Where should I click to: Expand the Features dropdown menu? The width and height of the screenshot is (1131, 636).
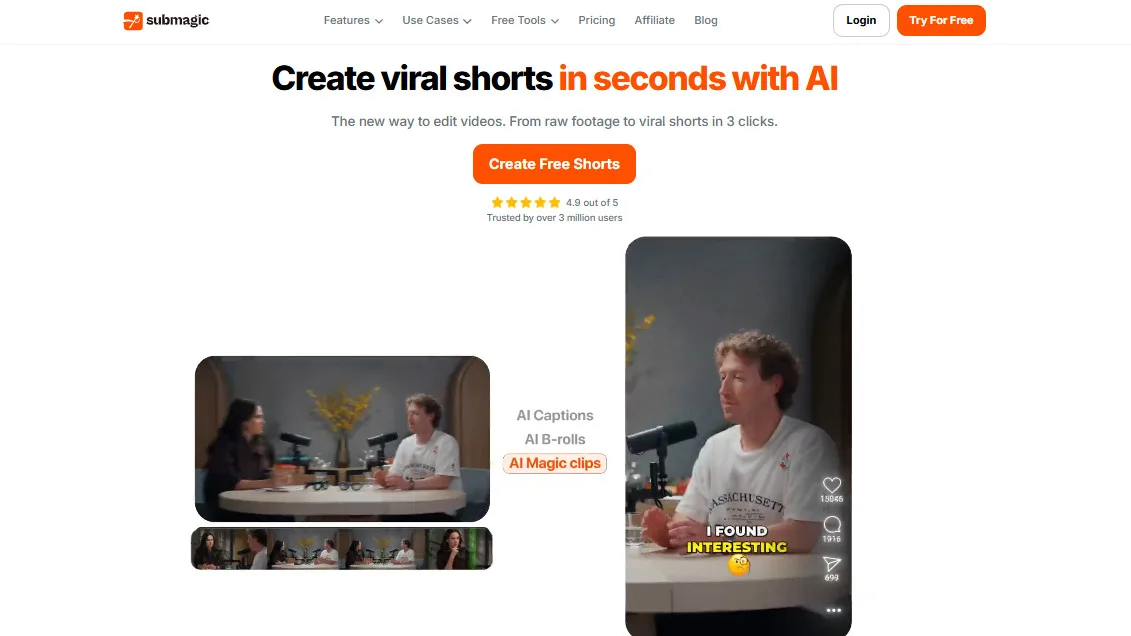(x=353, y=20)
